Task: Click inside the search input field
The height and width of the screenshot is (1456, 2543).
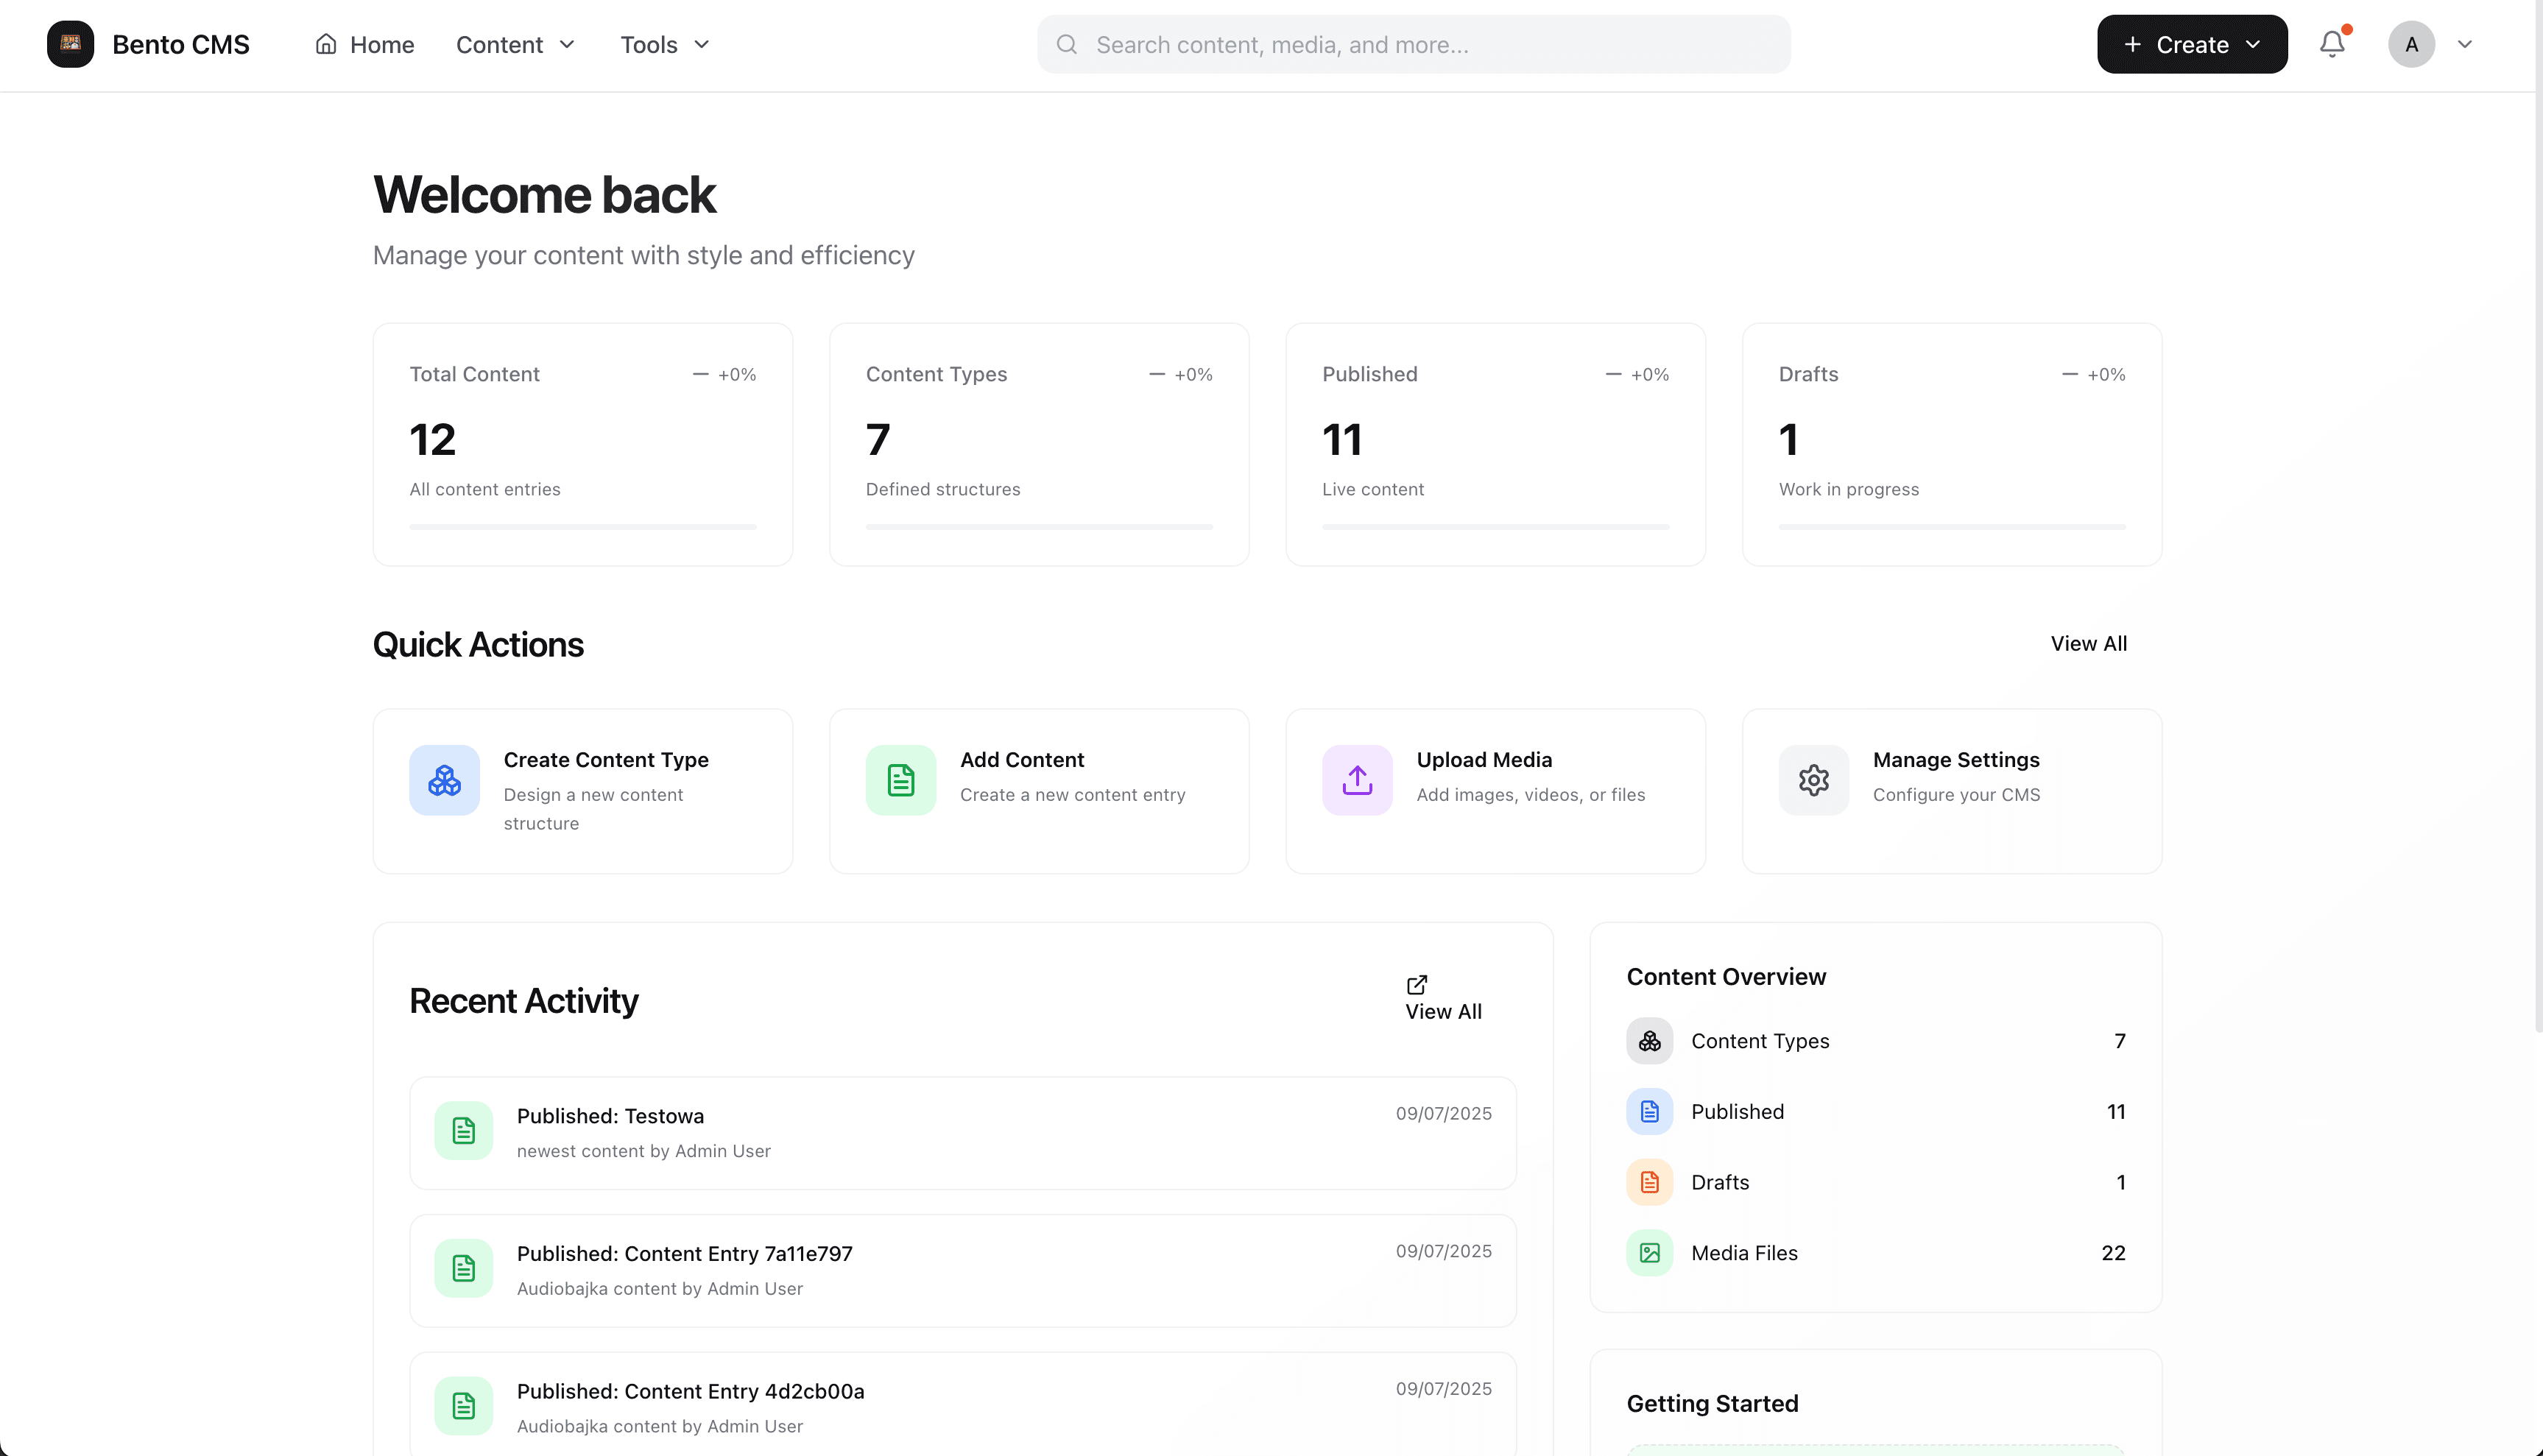Action: click(x=1300, y=44)
